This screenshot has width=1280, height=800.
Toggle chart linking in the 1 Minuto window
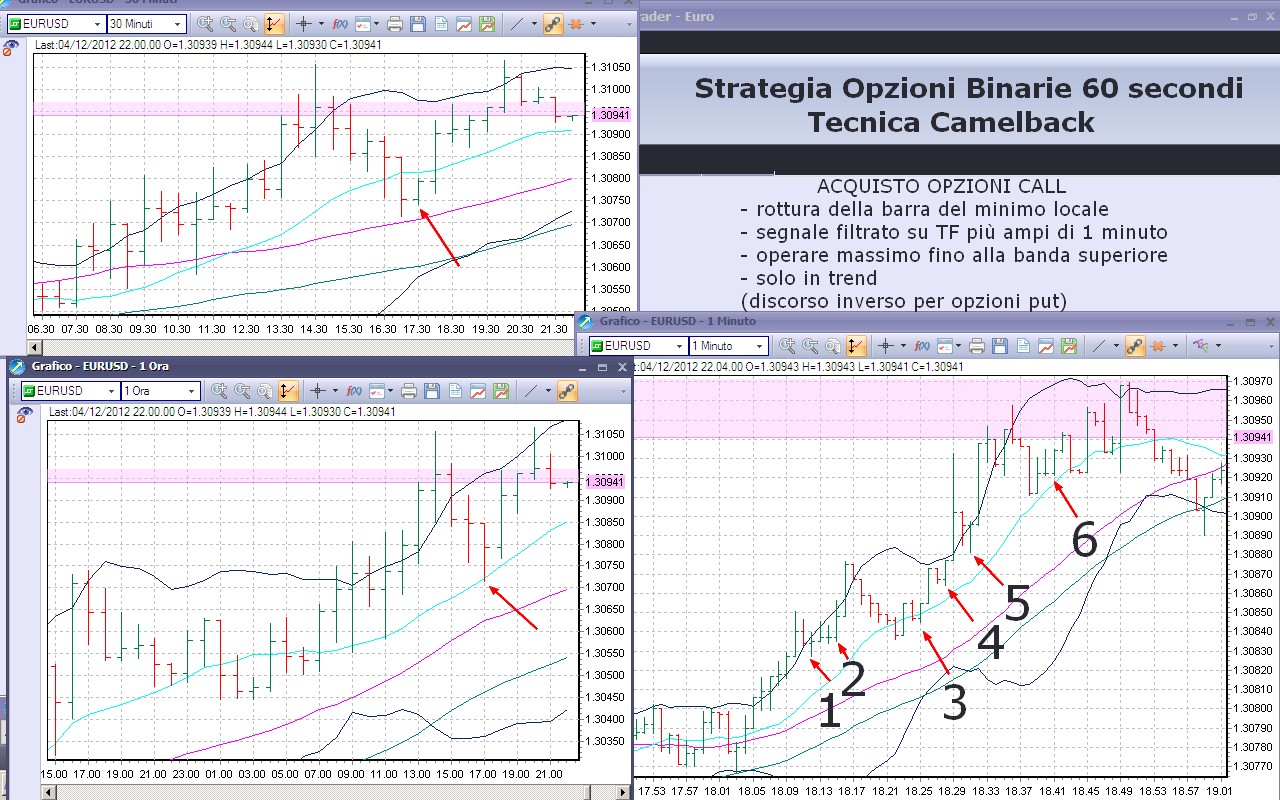pos(1133,346)
